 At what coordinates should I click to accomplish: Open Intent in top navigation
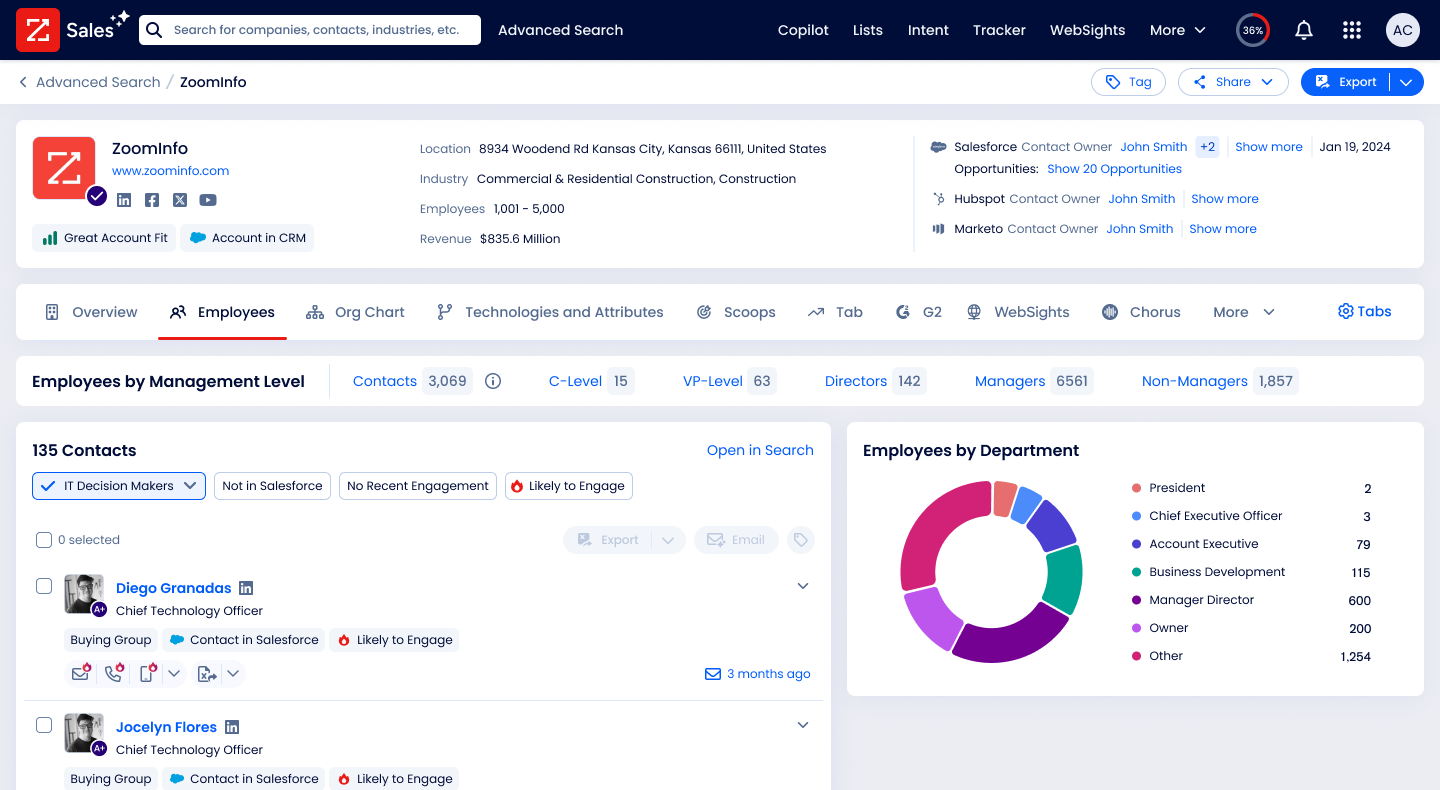click(x=928, y=30)
